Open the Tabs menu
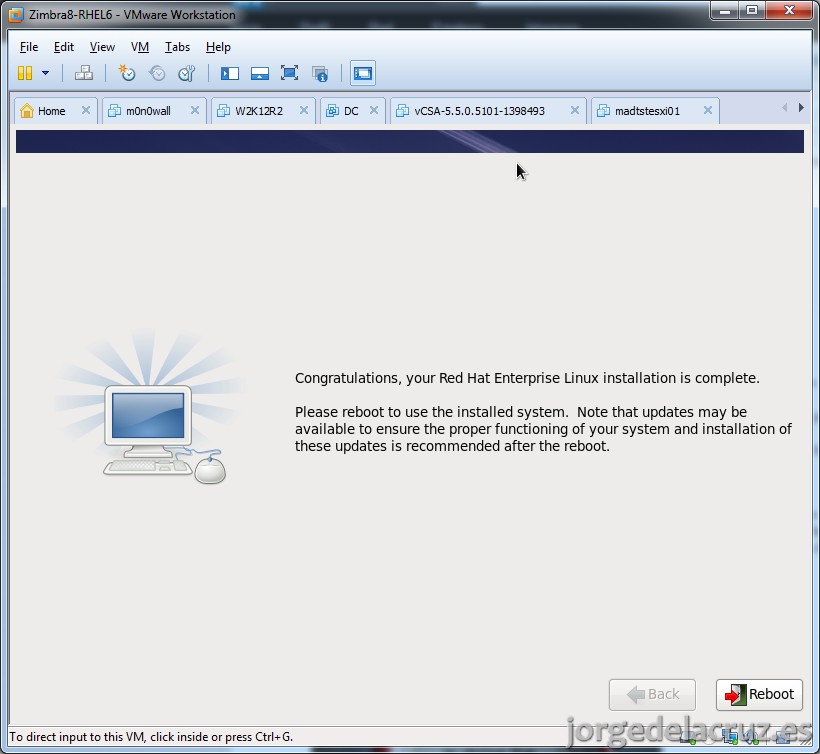 pos(177,47)
